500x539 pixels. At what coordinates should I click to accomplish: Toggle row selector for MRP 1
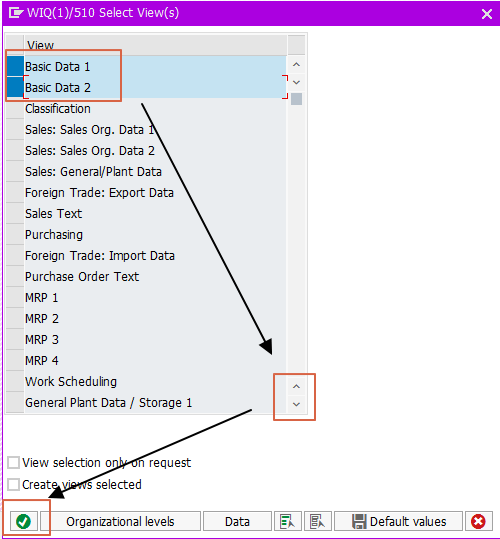15,297
